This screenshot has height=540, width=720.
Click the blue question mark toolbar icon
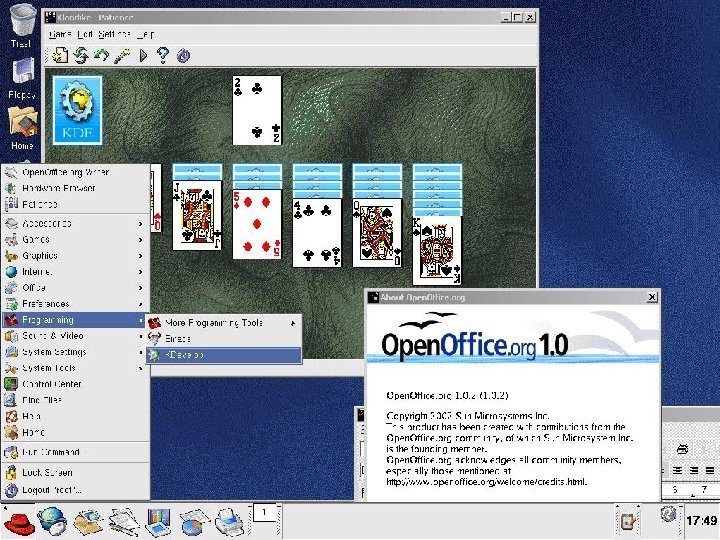click(x=163, y=56)
